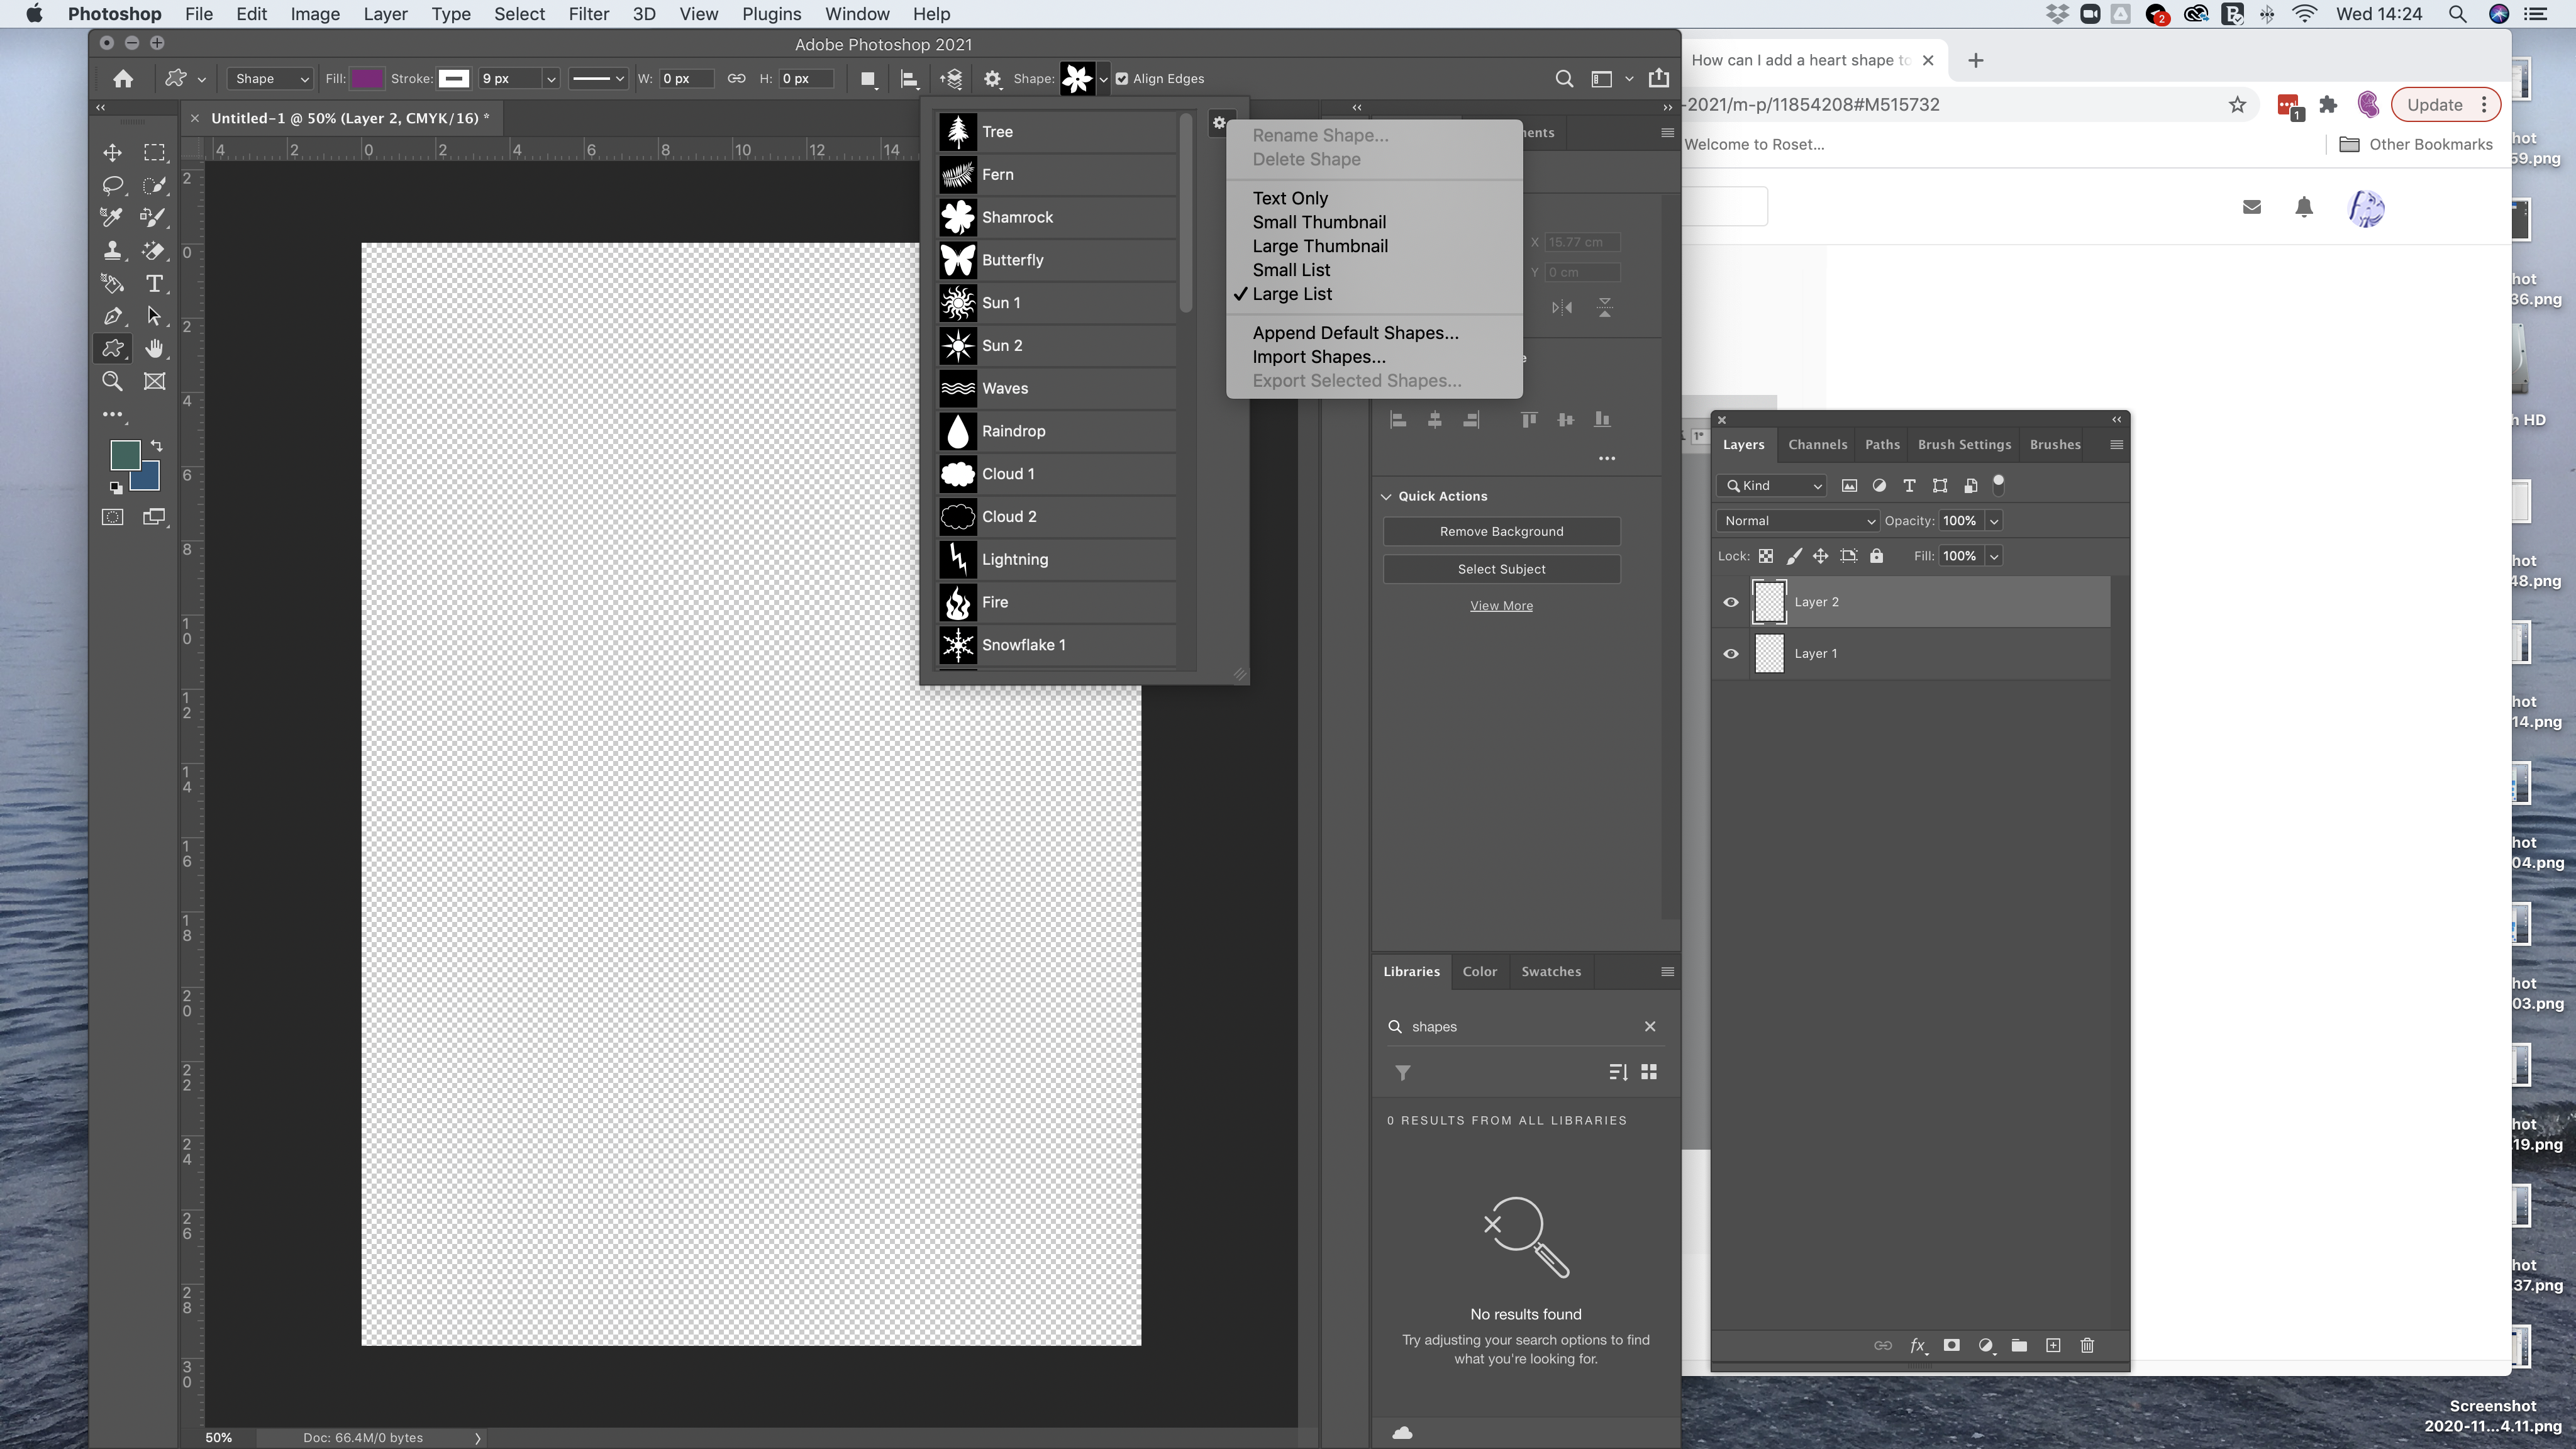Select the Hand tool
Image resolution: width=2576 pixels, height=1449 pixels.
pos(154,349)
